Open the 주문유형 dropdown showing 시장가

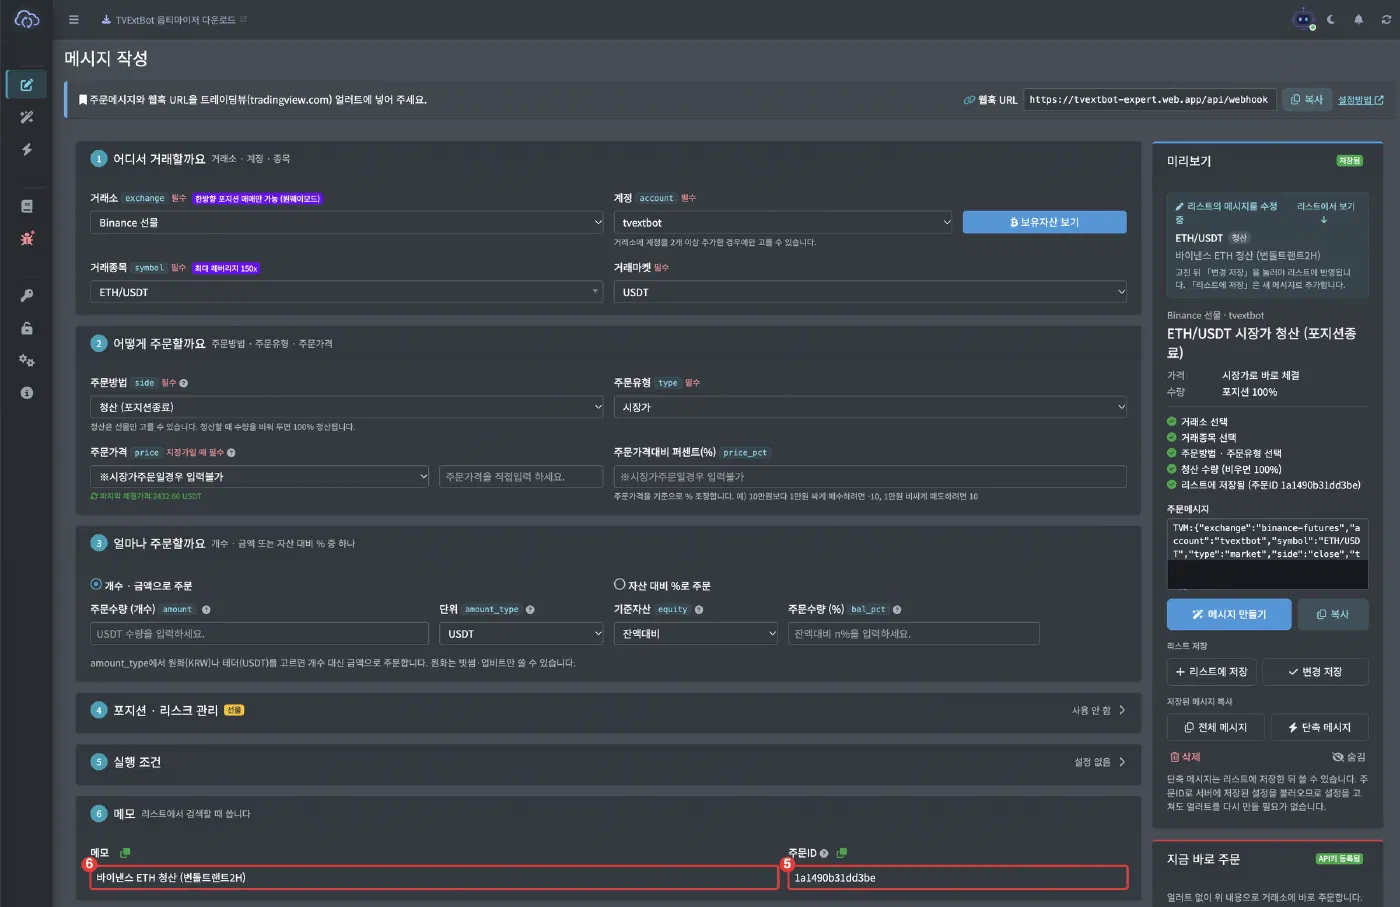[870, 407]
